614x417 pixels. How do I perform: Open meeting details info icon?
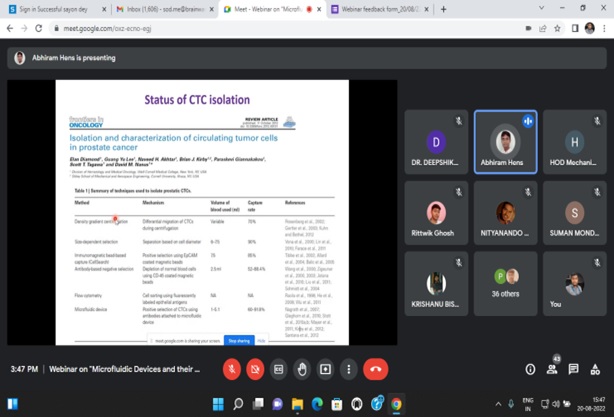530,369
